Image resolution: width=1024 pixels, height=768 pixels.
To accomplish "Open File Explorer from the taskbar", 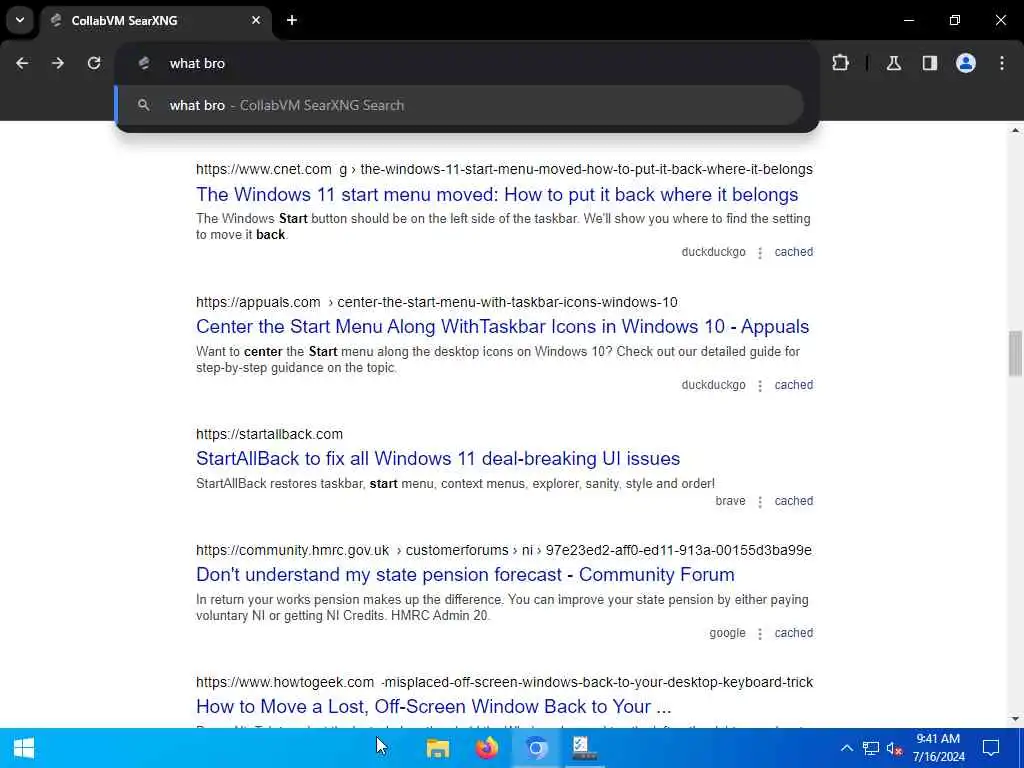I will (x=438, y=748).
